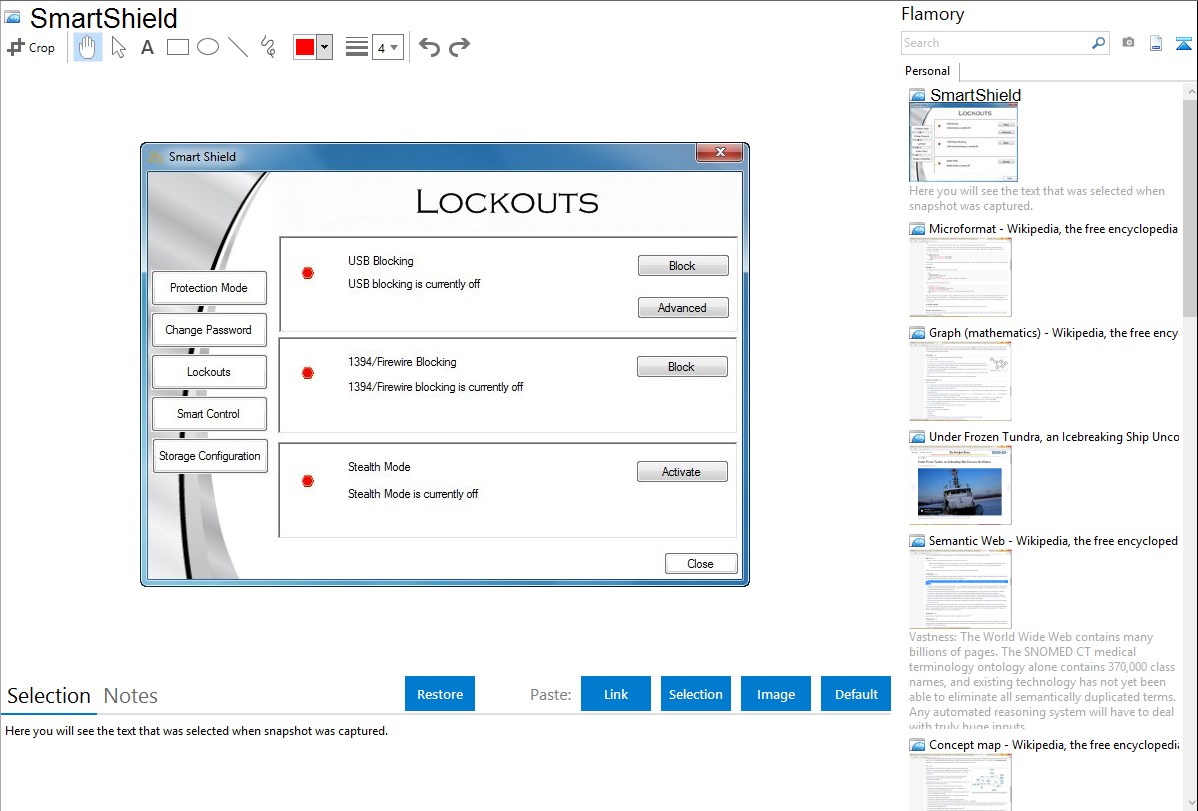Open the Microformat Wikipedia snapshot thumbnail
The height and width of the screenshot is (811, 1198).
960,277
